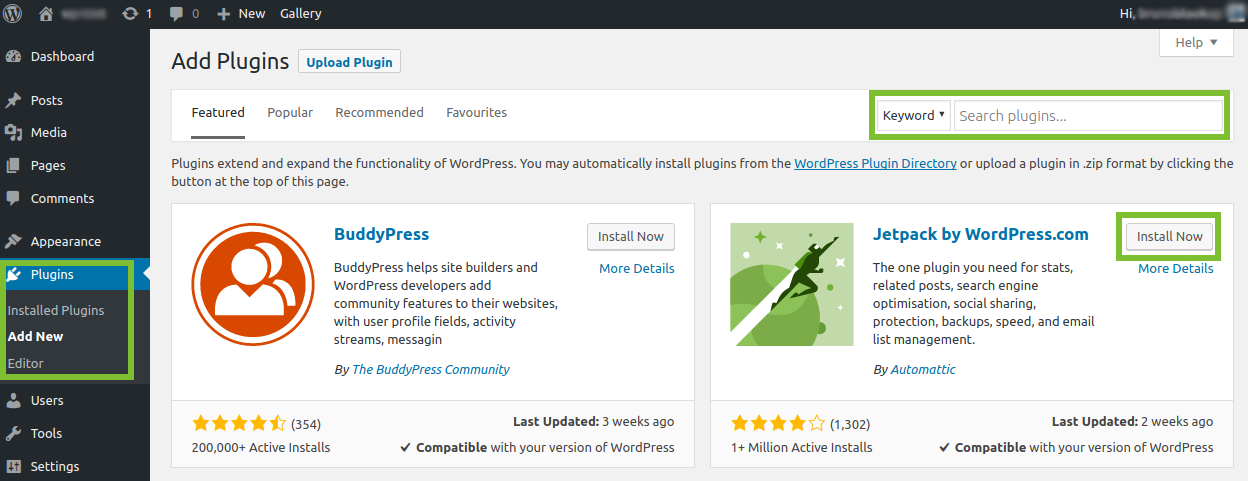Switch to the Popular tab
1248x481 pixels.
coord(290,113)
